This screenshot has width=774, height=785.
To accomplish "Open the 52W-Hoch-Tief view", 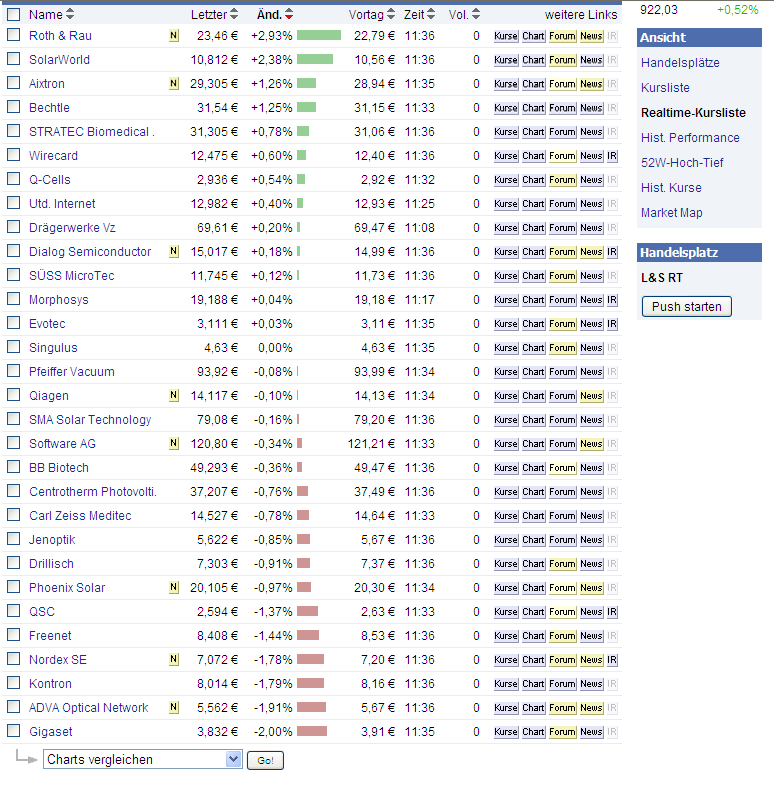I will click(x=682, y=163).
